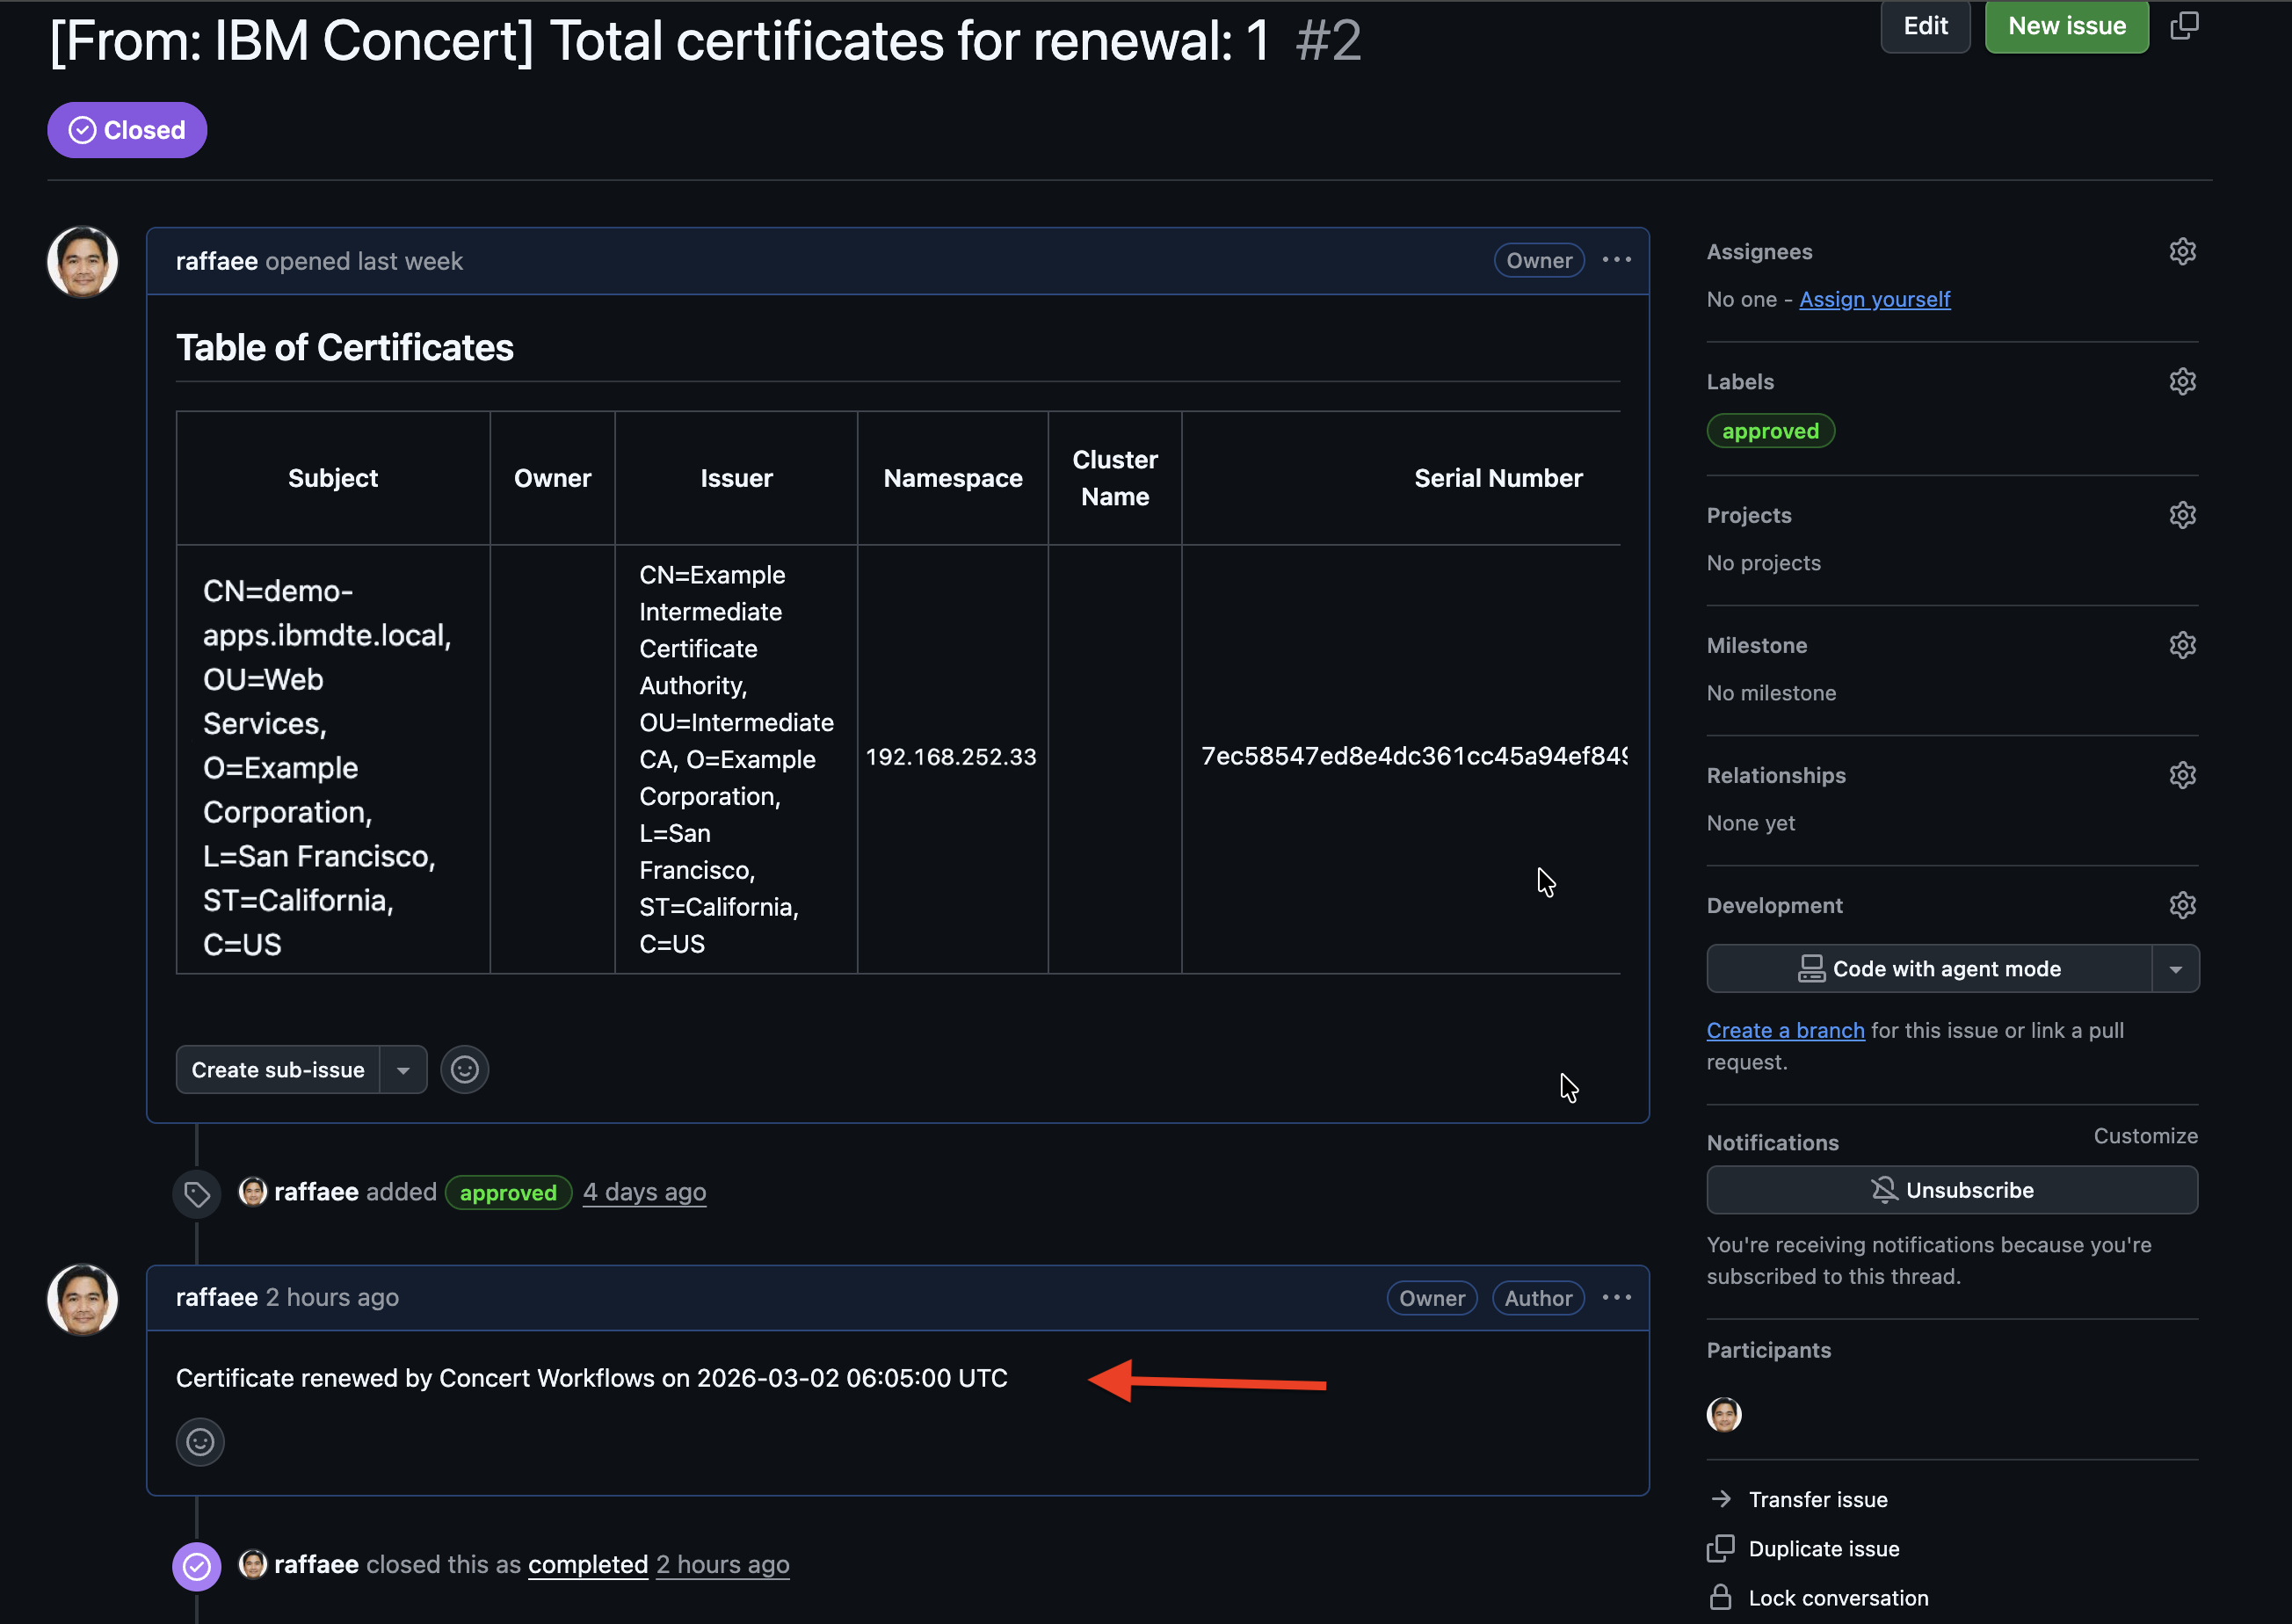
Task: Add emoji reaction to issue description
Action: (464, 1070)
